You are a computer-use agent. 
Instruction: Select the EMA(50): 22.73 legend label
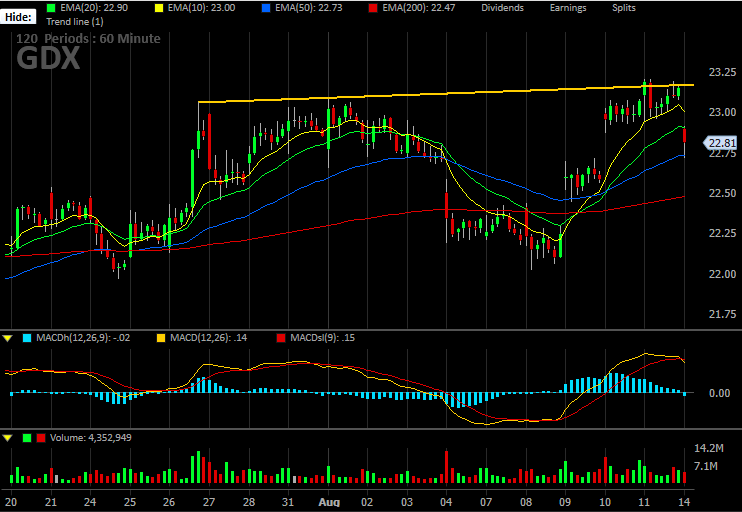coord(309,8)
